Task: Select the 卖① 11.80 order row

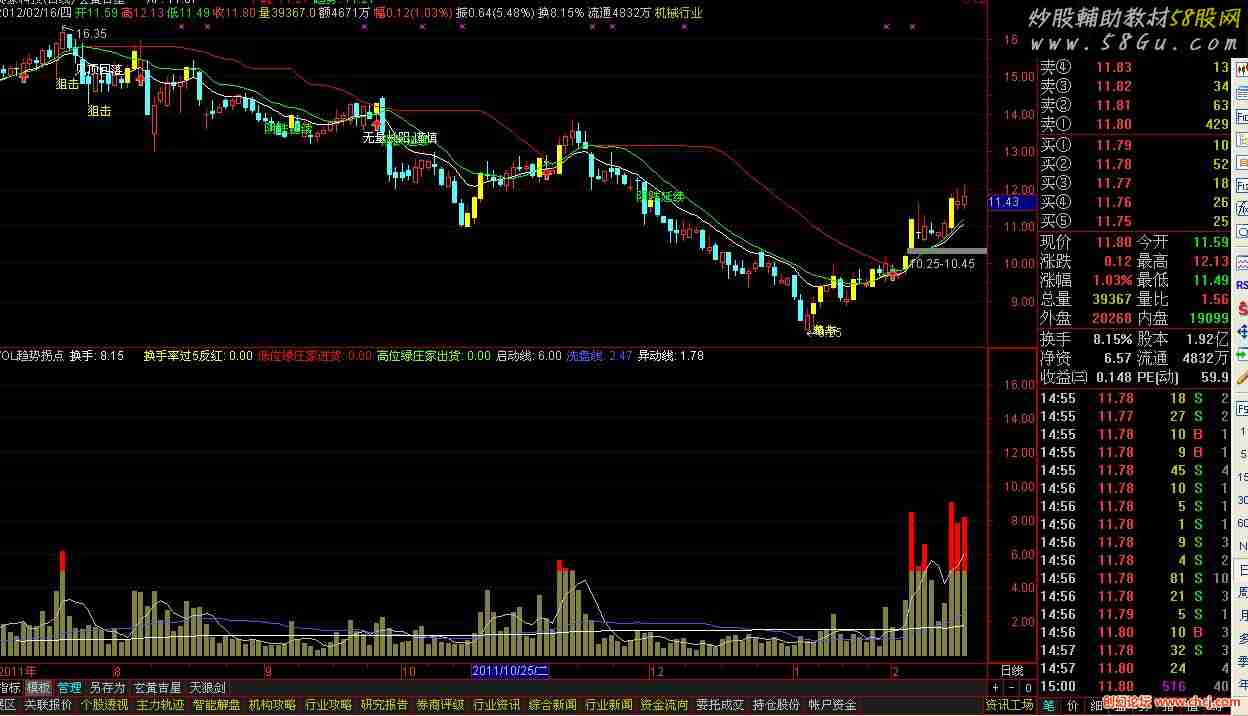Action: (x=1135, y=124)
